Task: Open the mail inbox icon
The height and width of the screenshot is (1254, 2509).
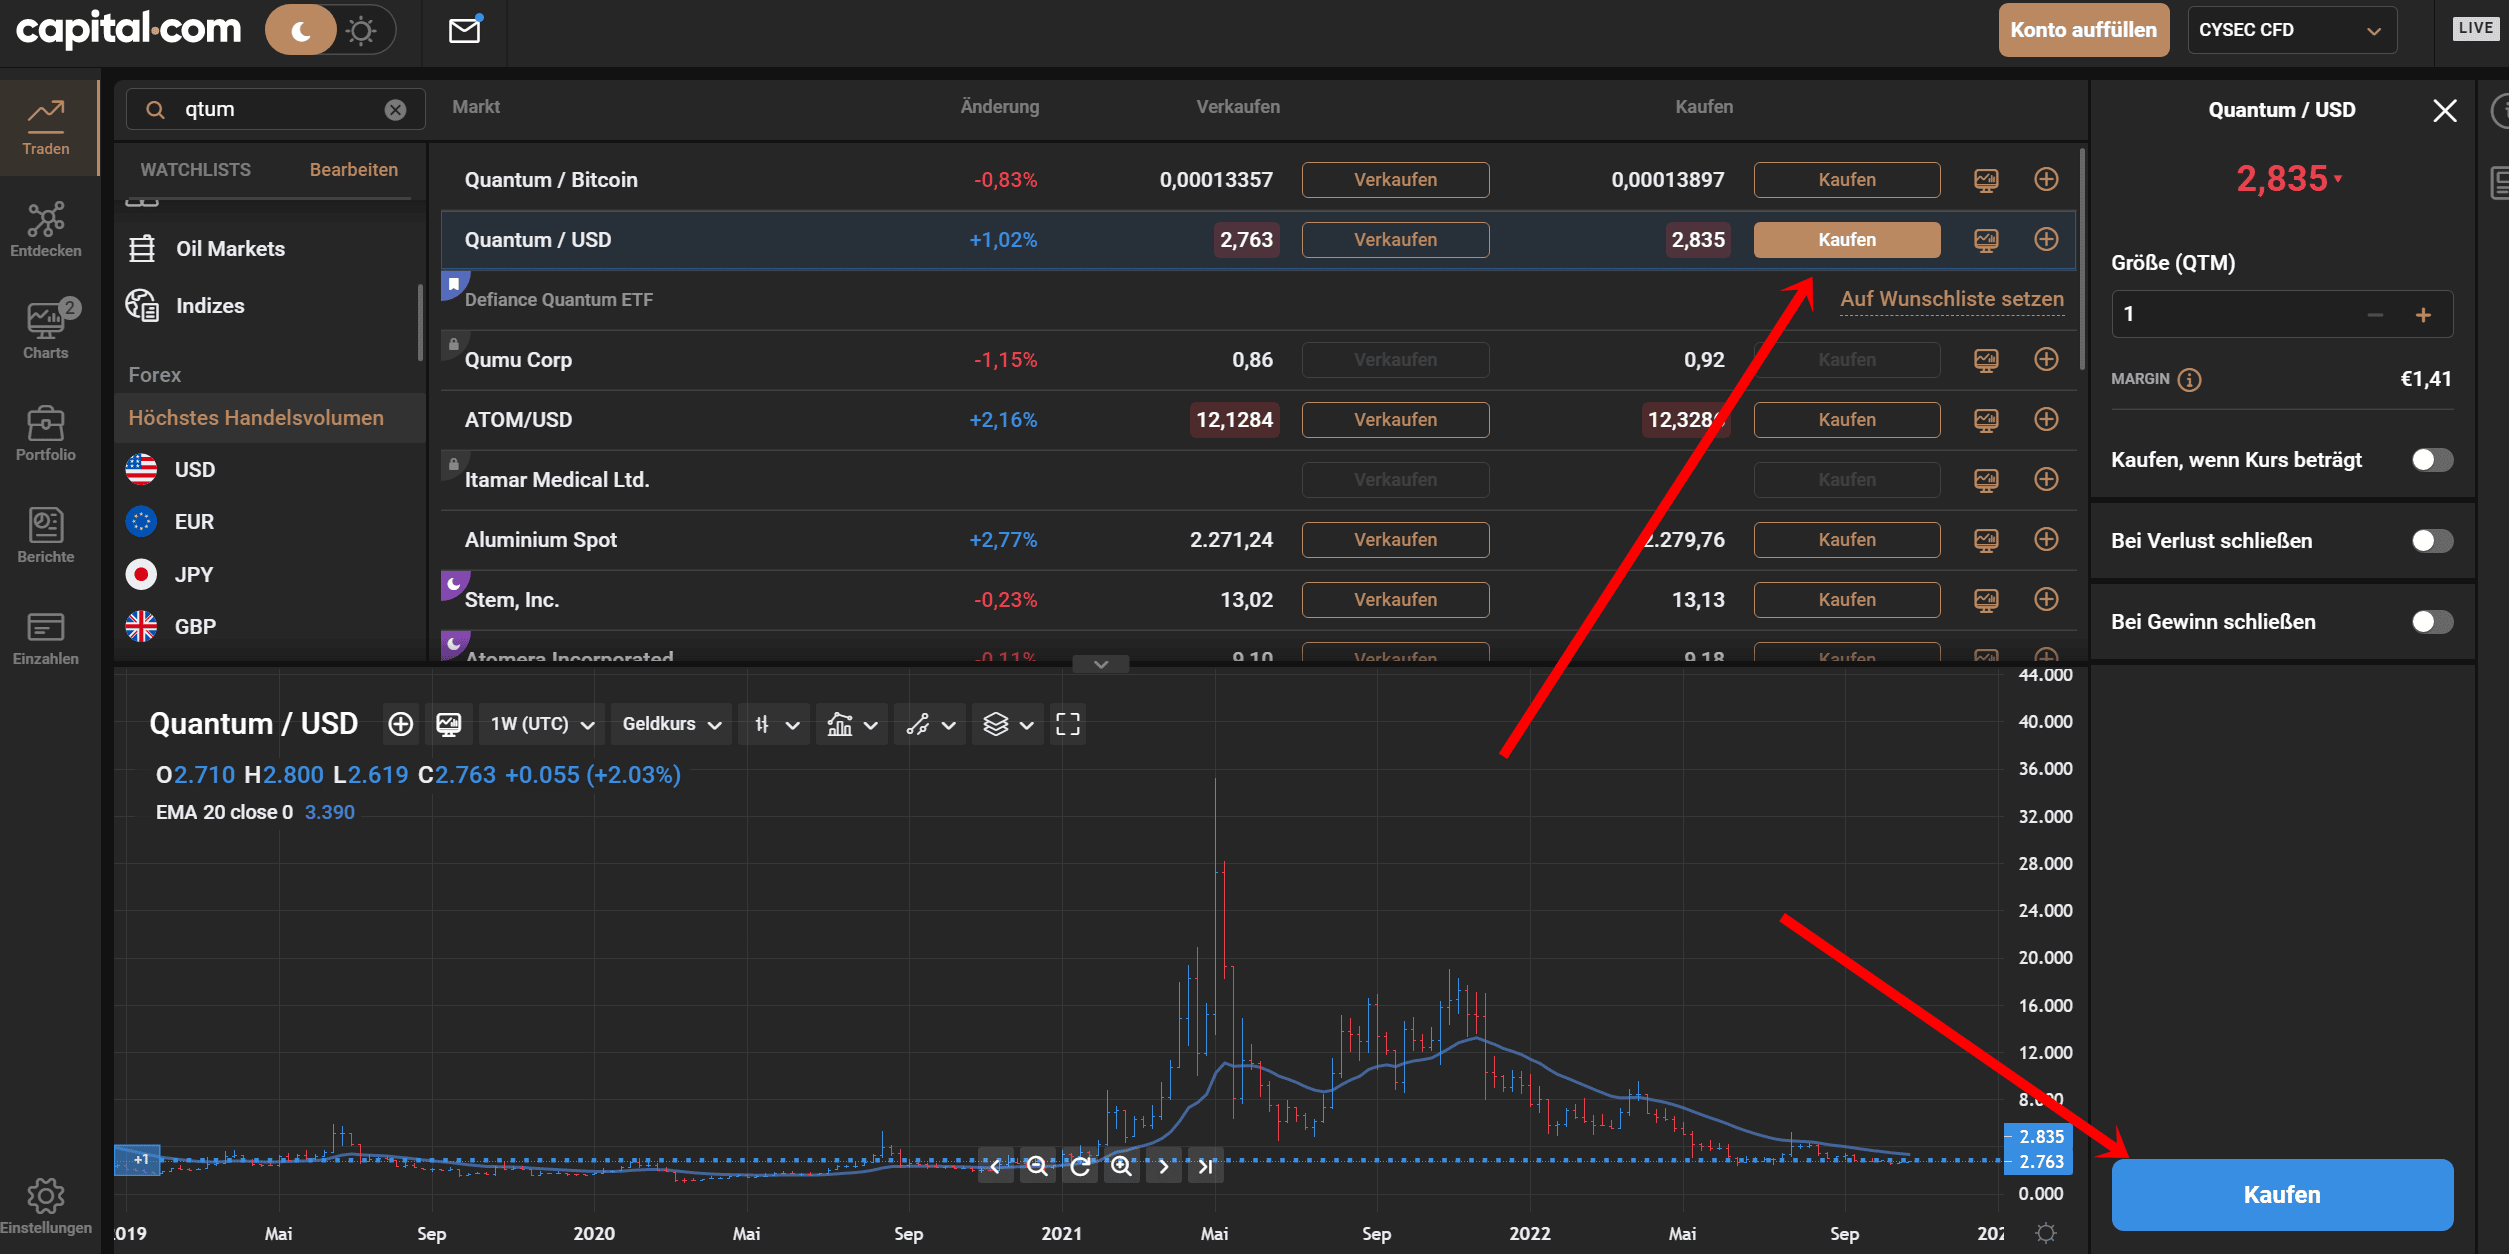Action: pyautogui.click(x=465, y=30)
